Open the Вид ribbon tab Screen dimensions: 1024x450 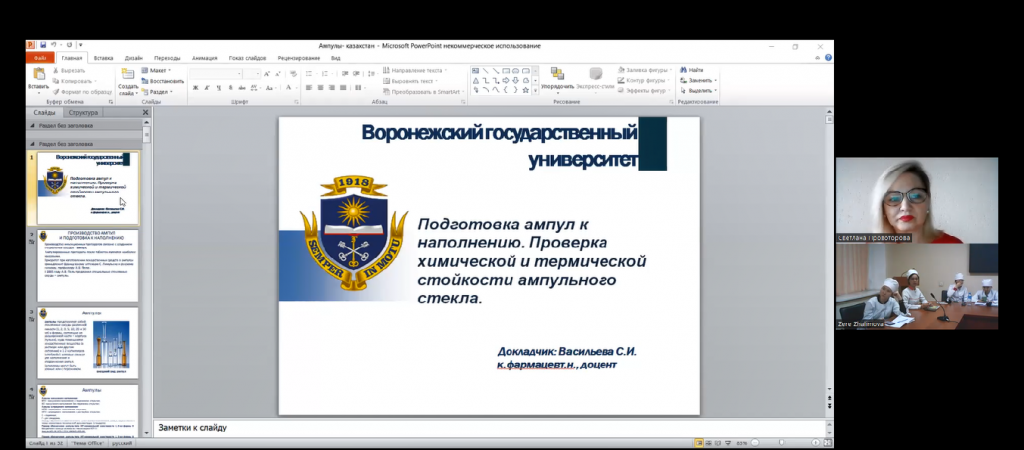pos(336,58)
